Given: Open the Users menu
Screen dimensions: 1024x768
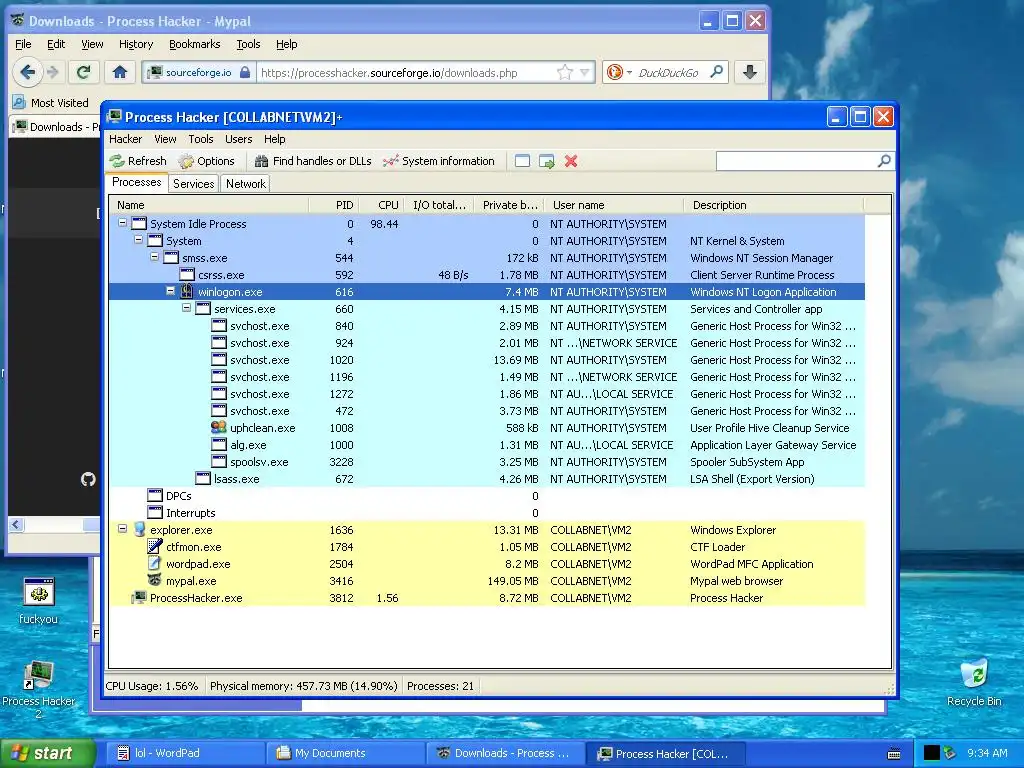Looking at the screenshot, I should coord(238,139).
